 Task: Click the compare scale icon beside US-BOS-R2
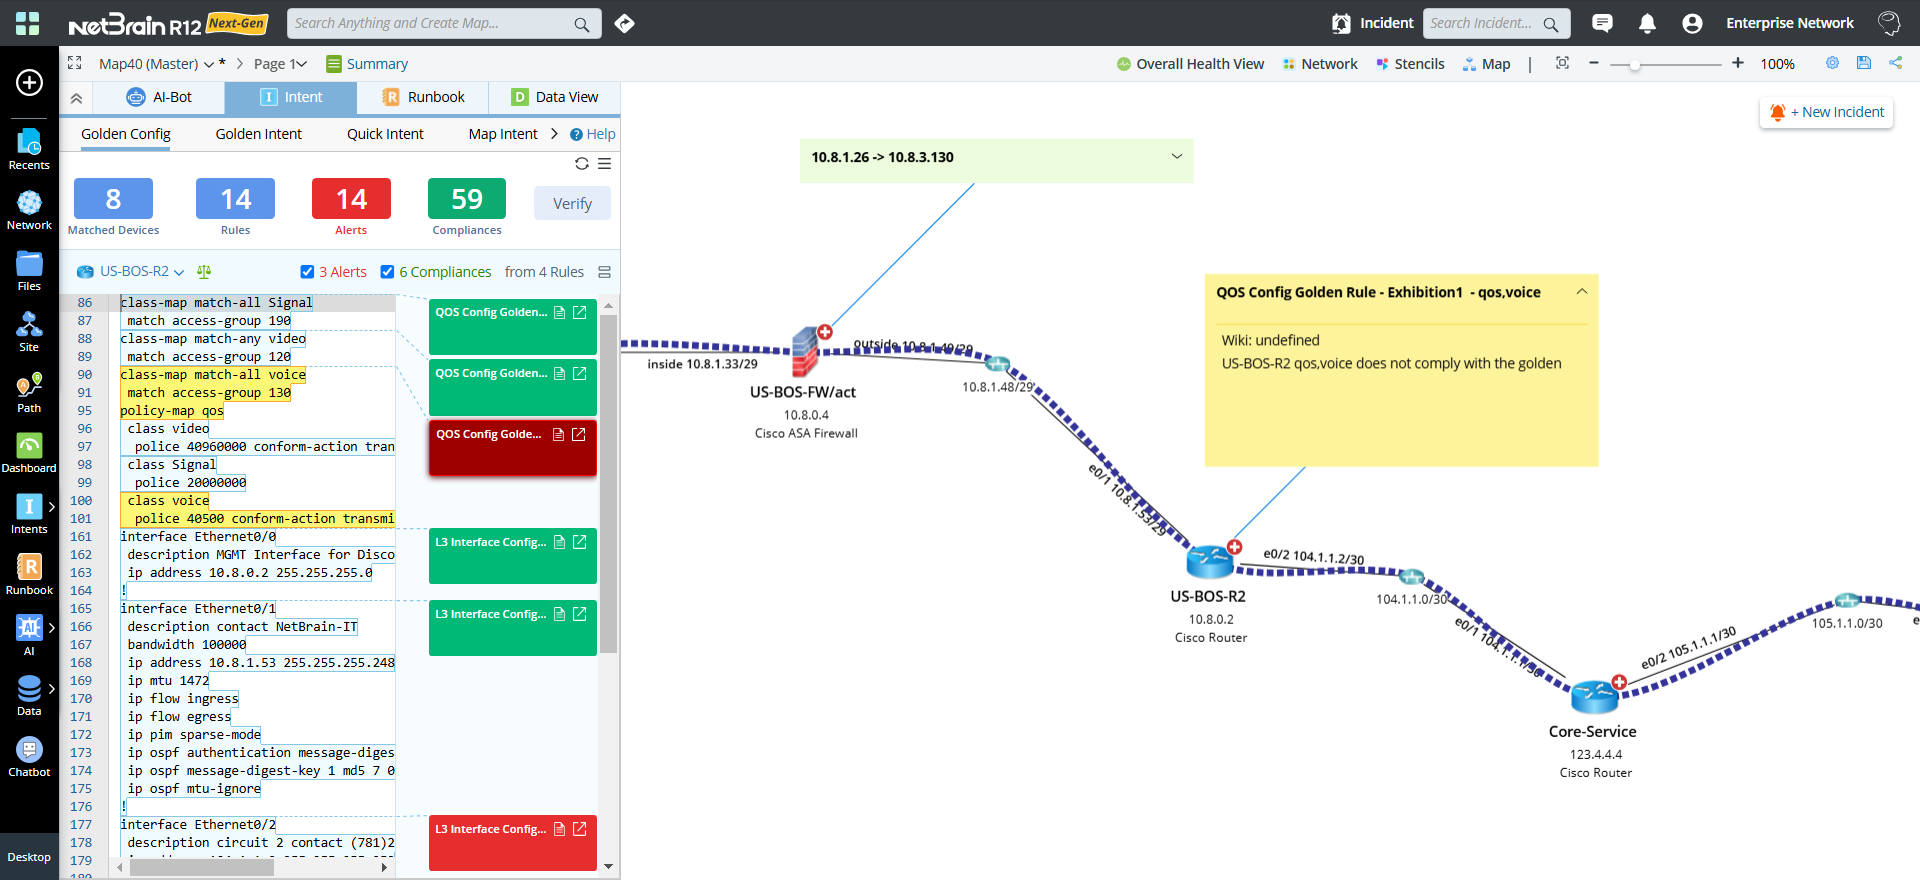[204, 271]
